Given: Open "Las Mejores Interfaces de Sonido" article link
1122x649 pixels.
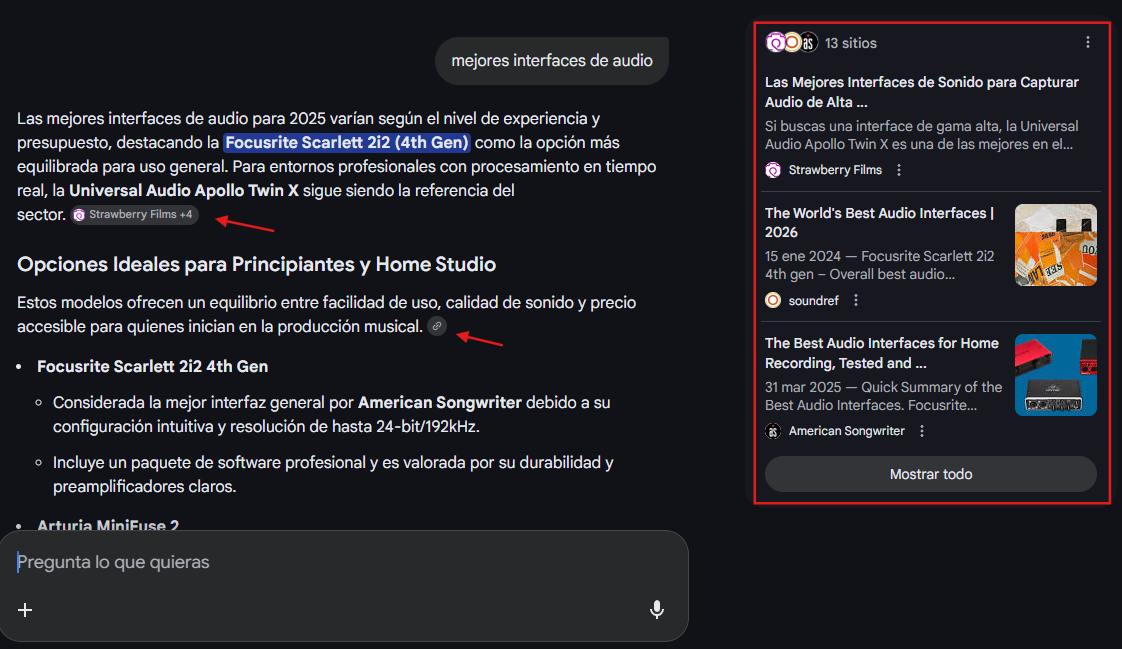Looking at the screenshot, I should coord(921,91).
